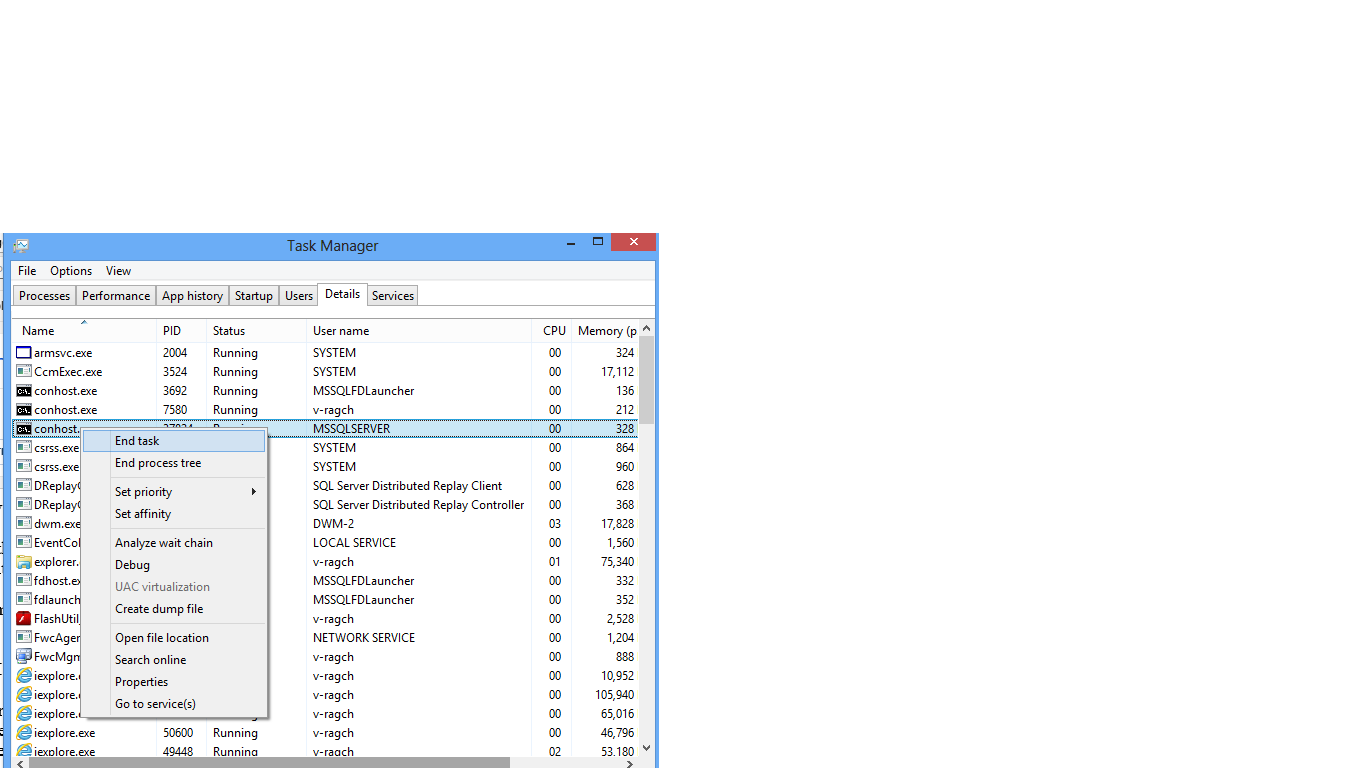Click Create dump file
This screenshot has height=768, width=1366.
[x=174, y=609]
